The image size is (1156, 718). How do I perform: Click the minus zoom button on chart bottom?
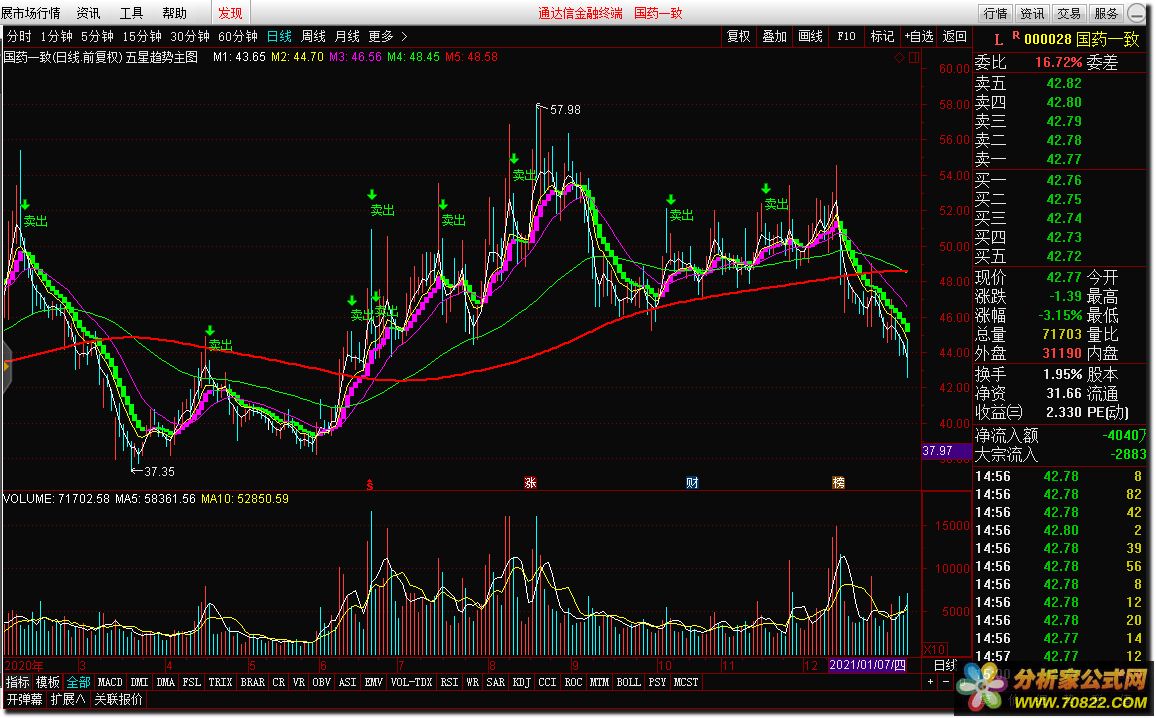pos(945,682)
